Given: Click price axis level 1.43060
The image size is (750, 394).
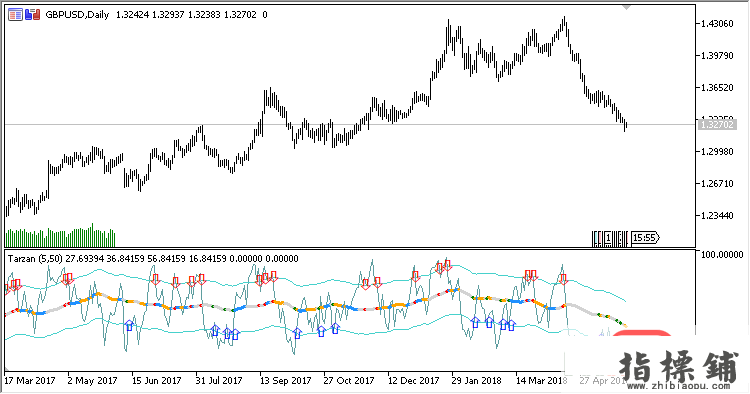Looking at the screenshot, I should click(x=717, y=24).
